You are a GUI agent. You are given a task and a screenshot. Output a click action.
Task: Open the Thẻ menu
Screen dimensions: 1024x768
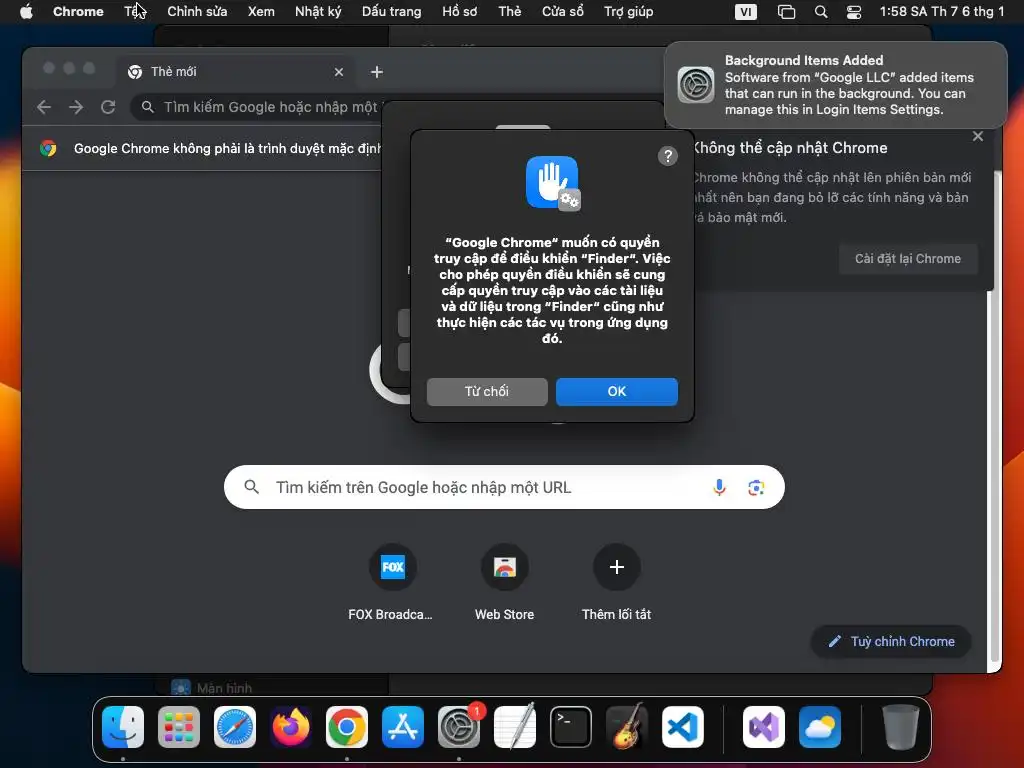tap(510, 11)
